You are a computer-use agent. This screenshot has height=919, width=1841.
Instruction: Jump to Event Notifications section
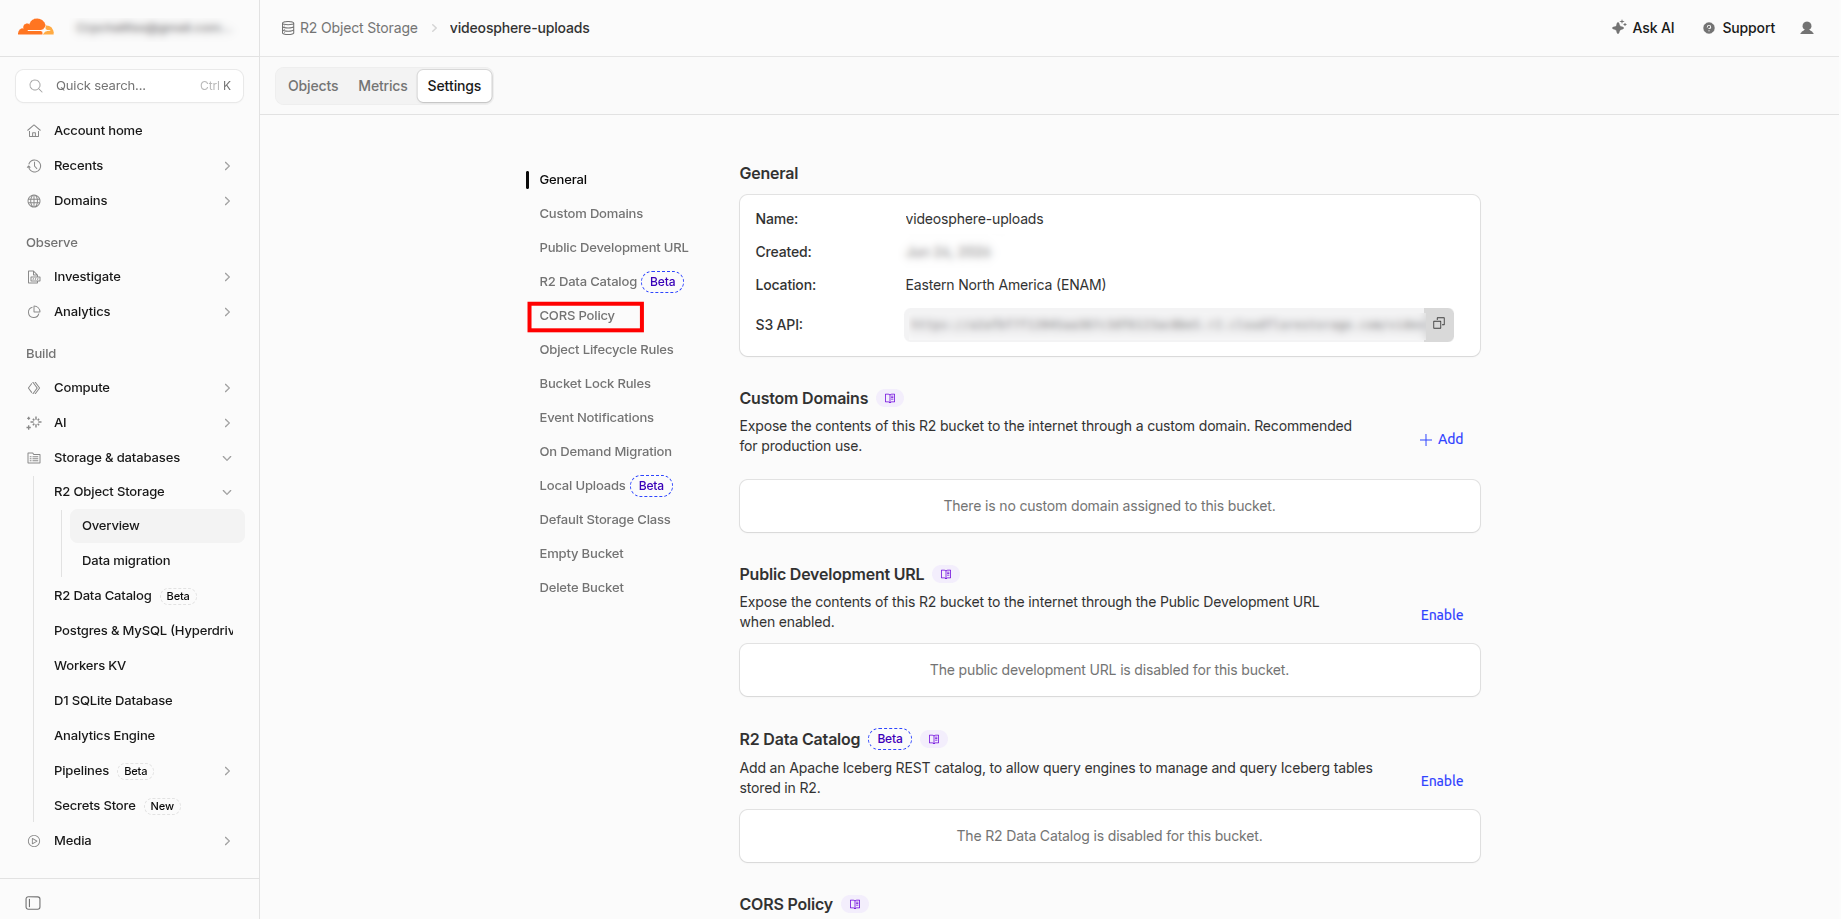(x=596, y=418)
